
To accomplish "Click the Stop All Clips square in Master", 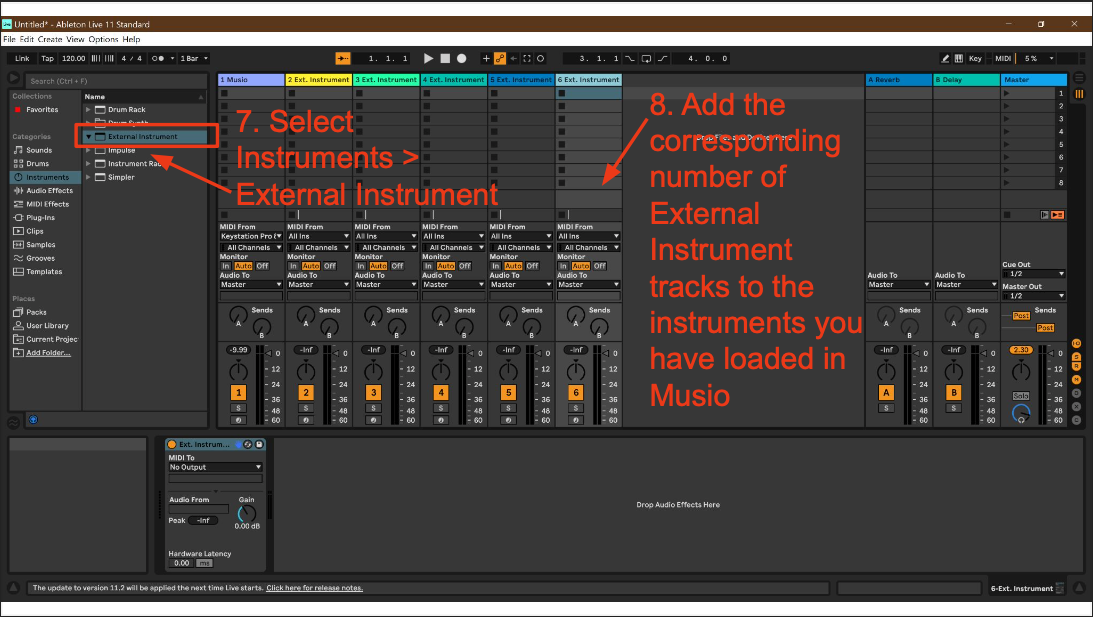I will click(1007, 215).
